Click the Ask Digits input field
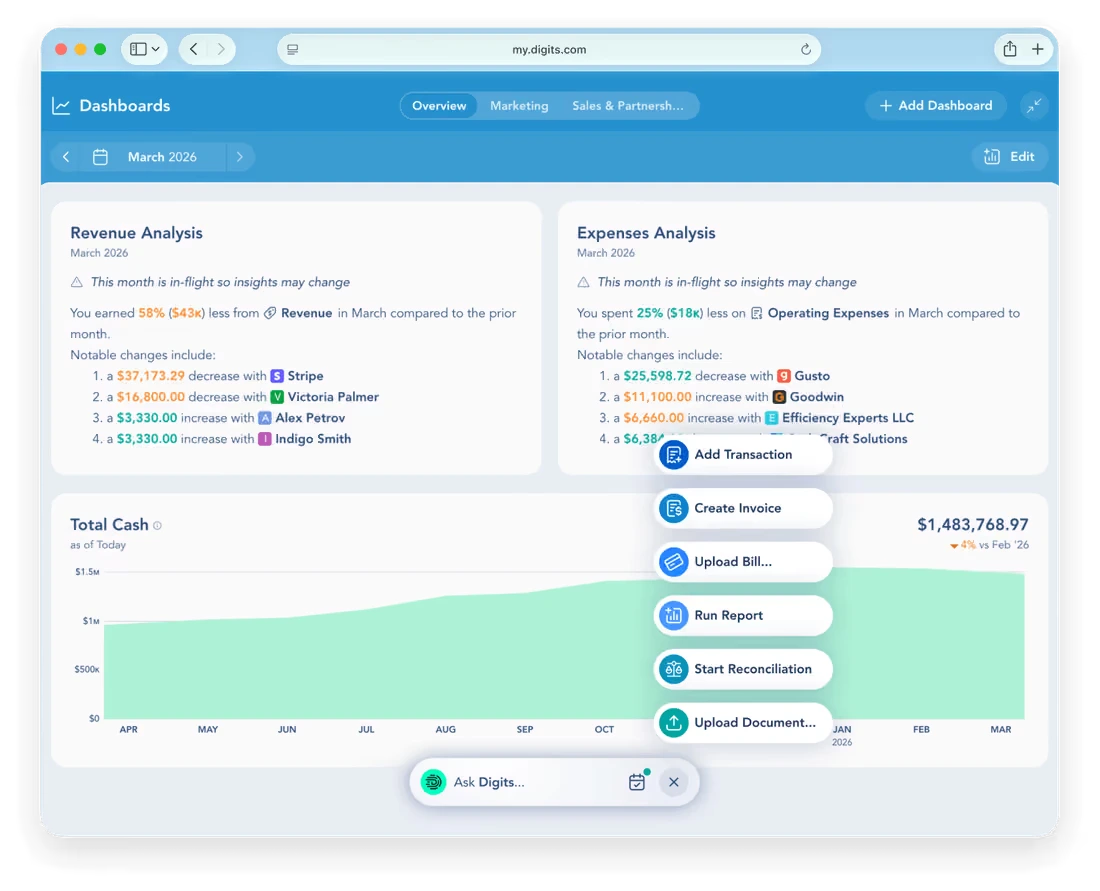 (x=533, y=782)
